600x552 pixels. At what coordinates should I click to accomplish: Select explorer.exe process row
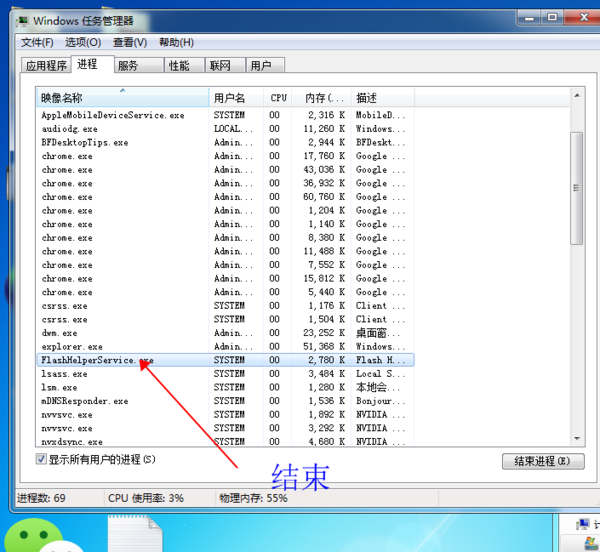(x=225, y=347)
